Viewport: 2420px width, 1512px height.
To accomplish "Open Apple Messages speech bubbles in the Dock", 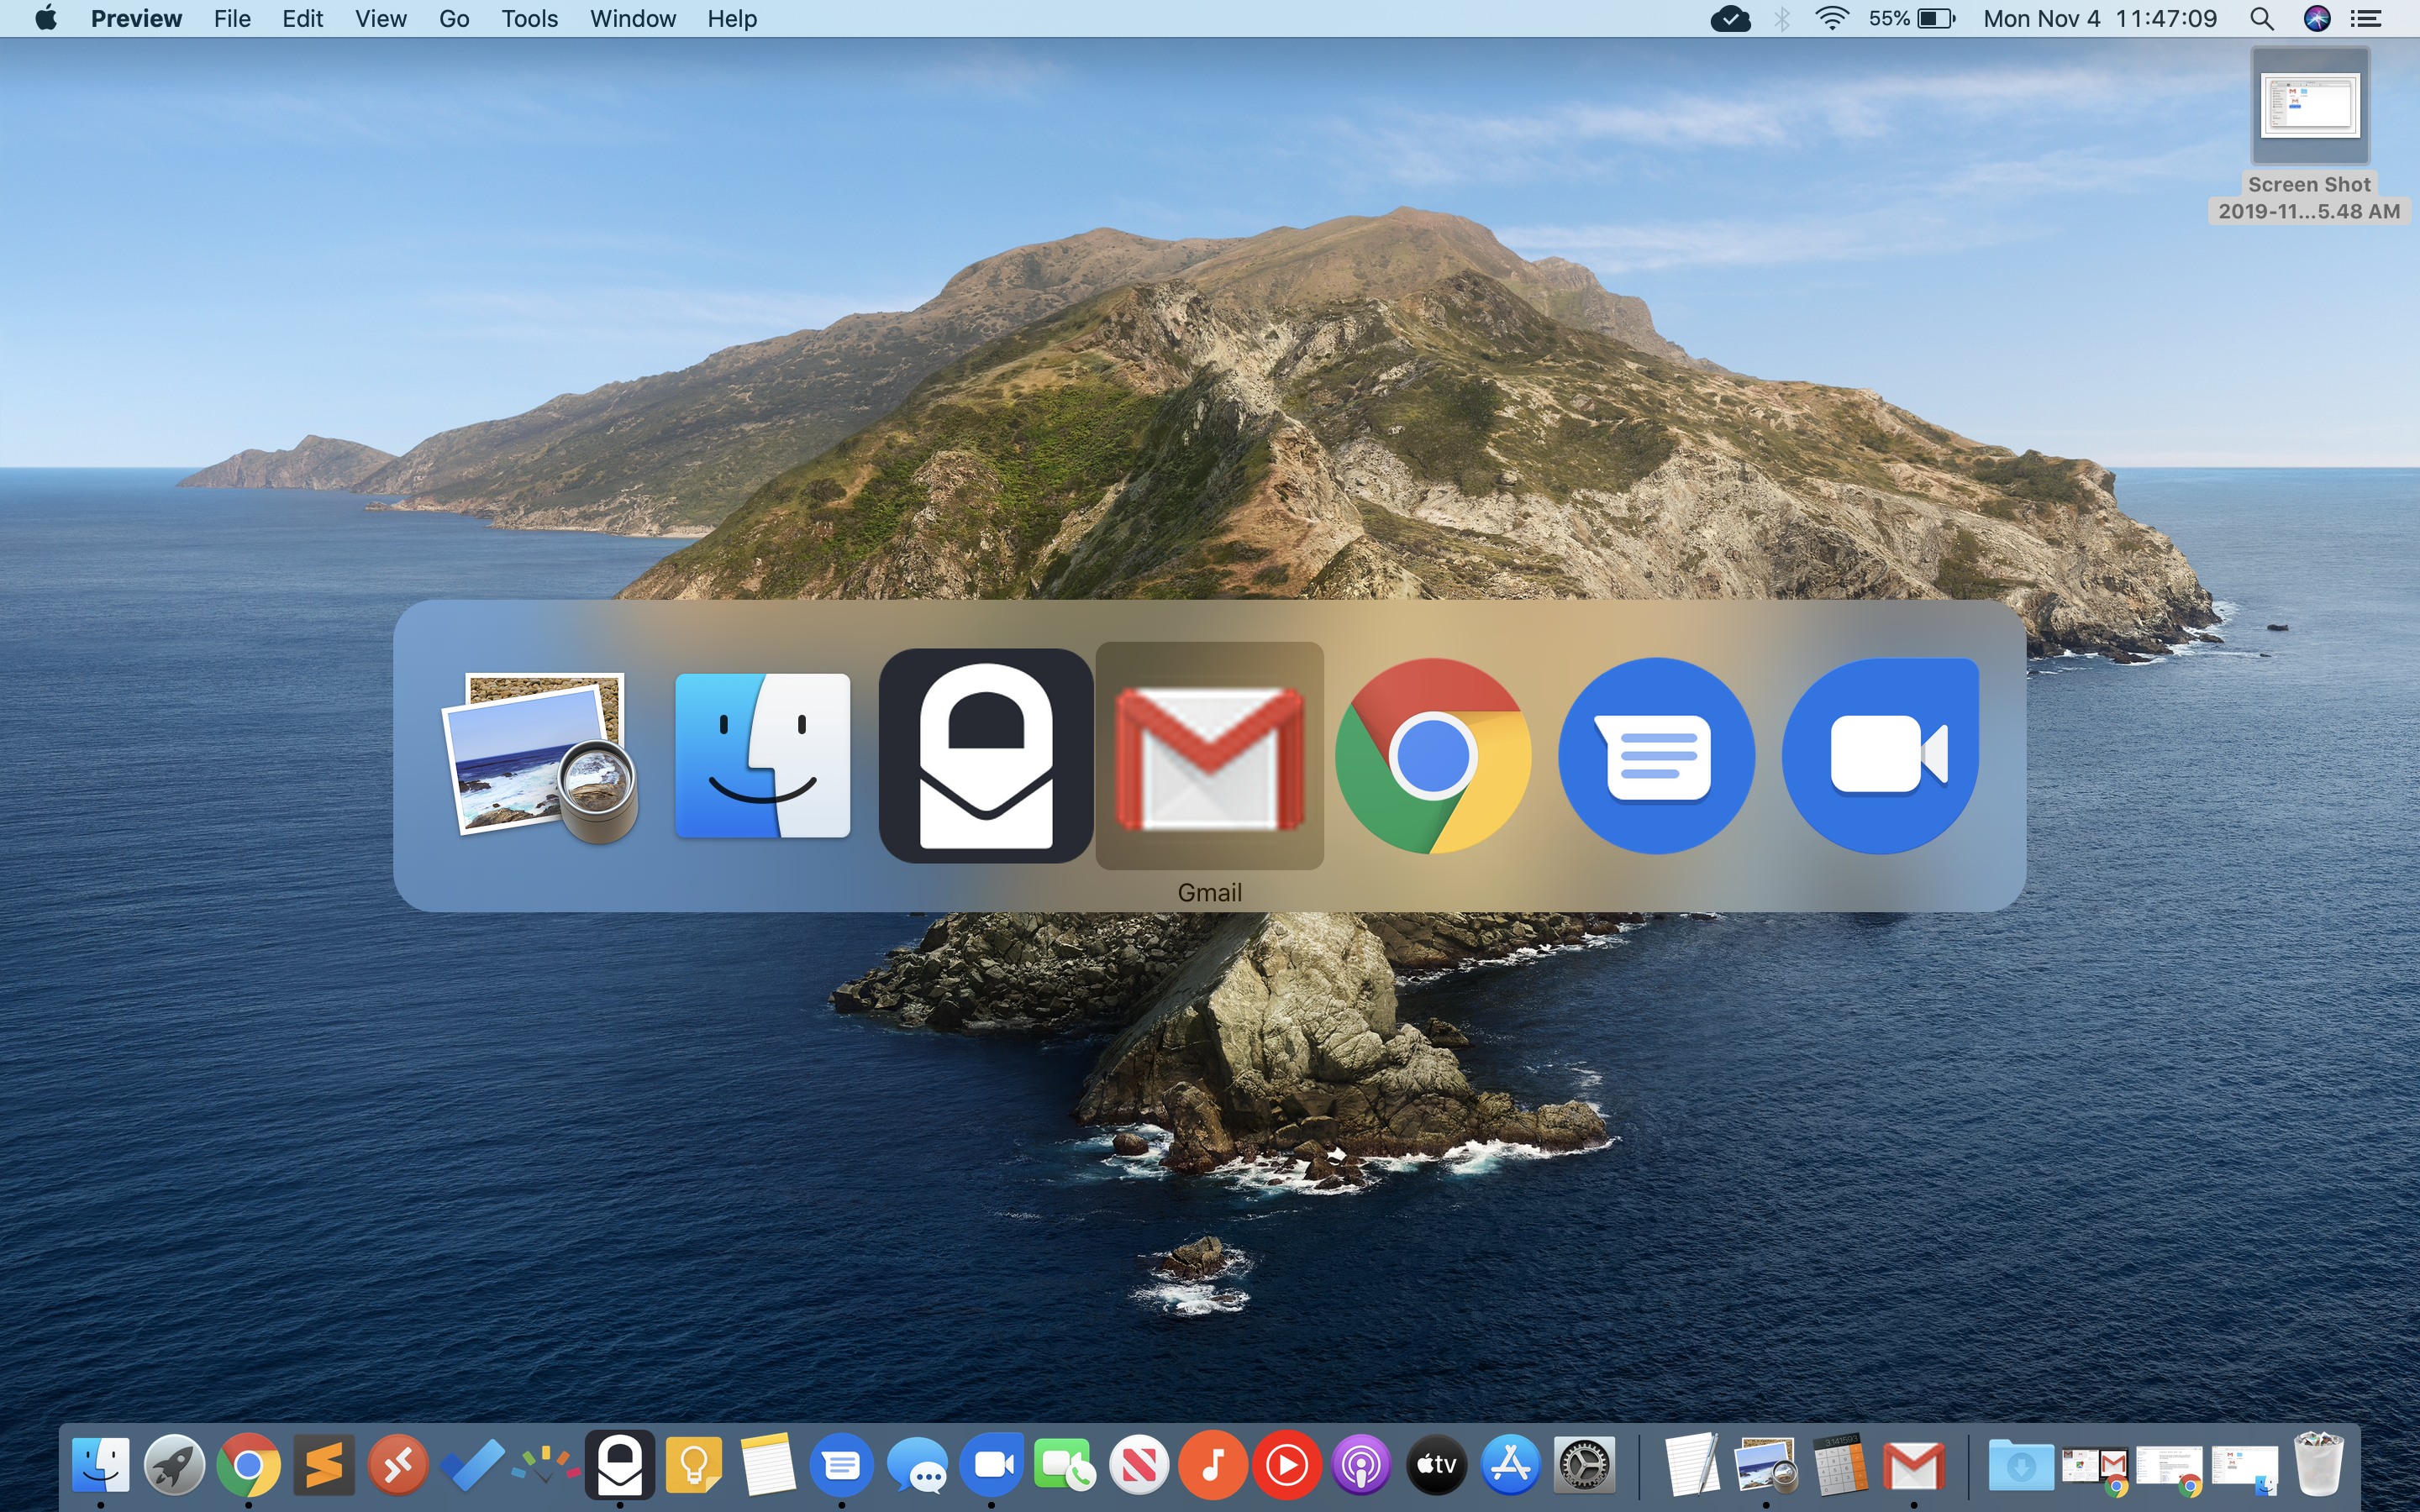I will (916, 1466).
